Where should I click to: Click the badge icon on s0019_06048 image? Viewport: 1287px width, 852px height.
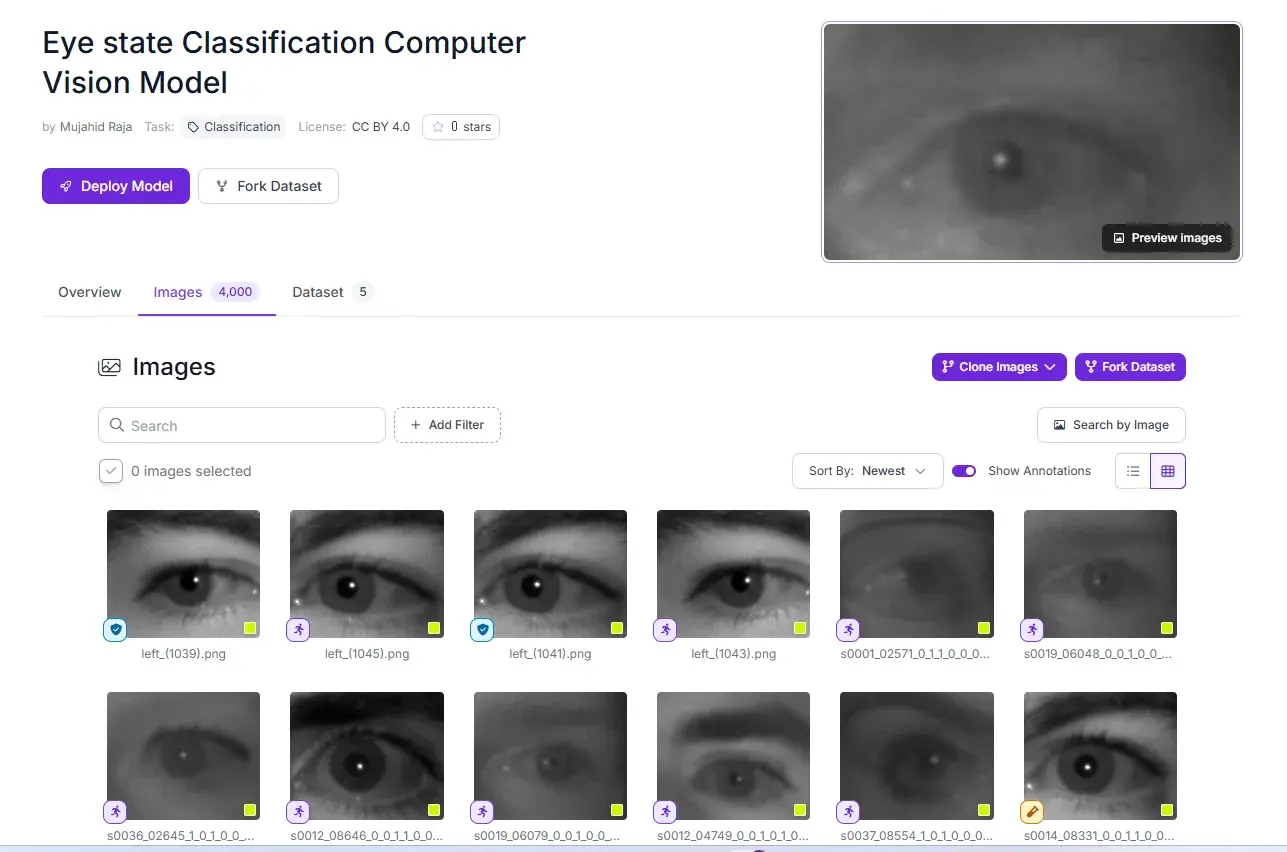1032,629
